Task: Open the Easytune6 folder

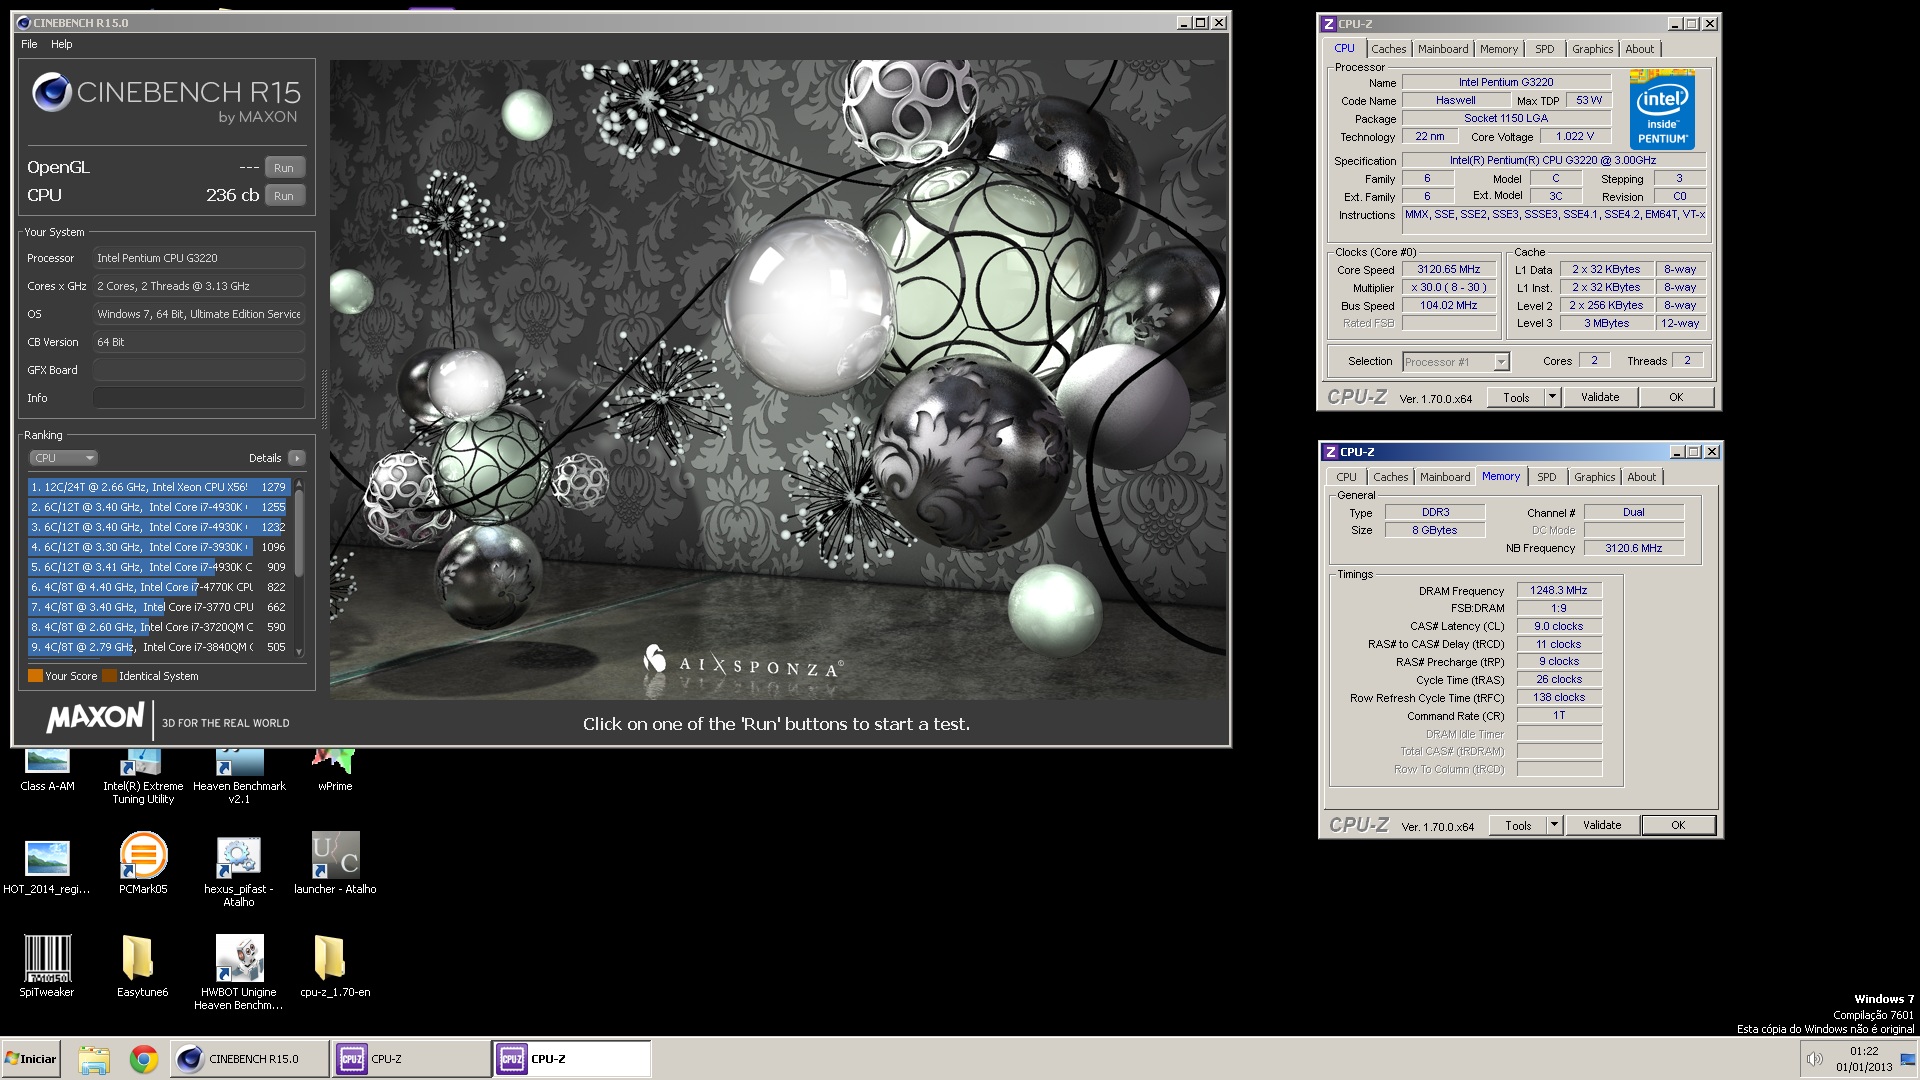Action: point(143,966)
